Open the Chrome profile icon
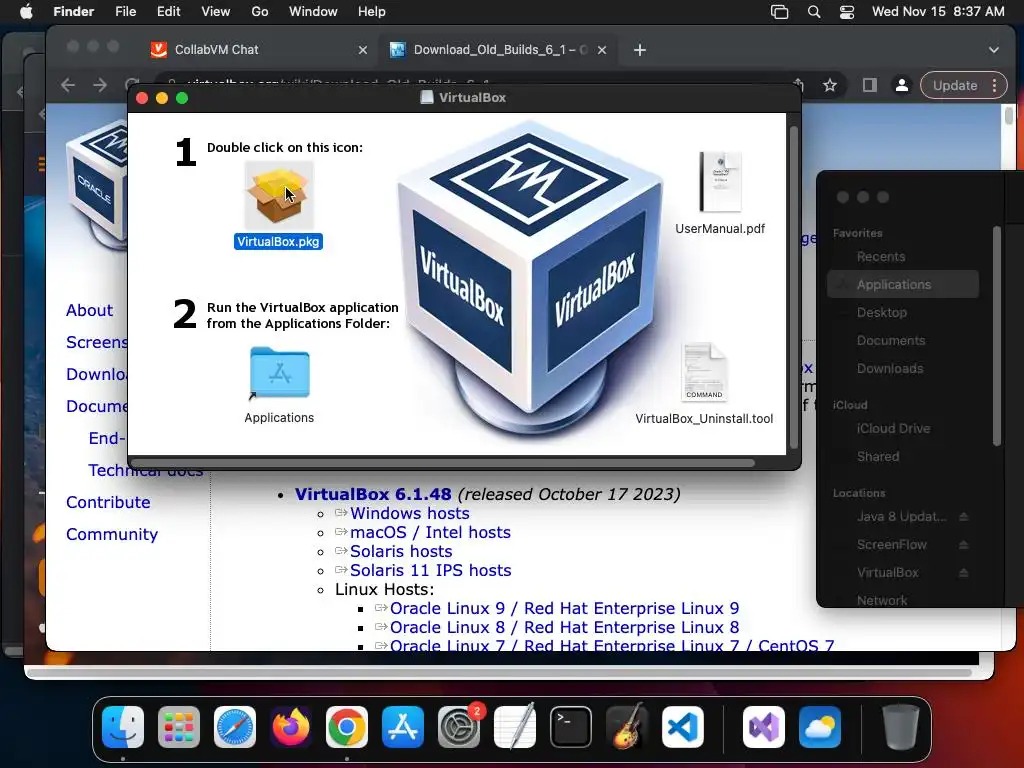Viewport: 1024px width, 768px height. tap(902, 86)
